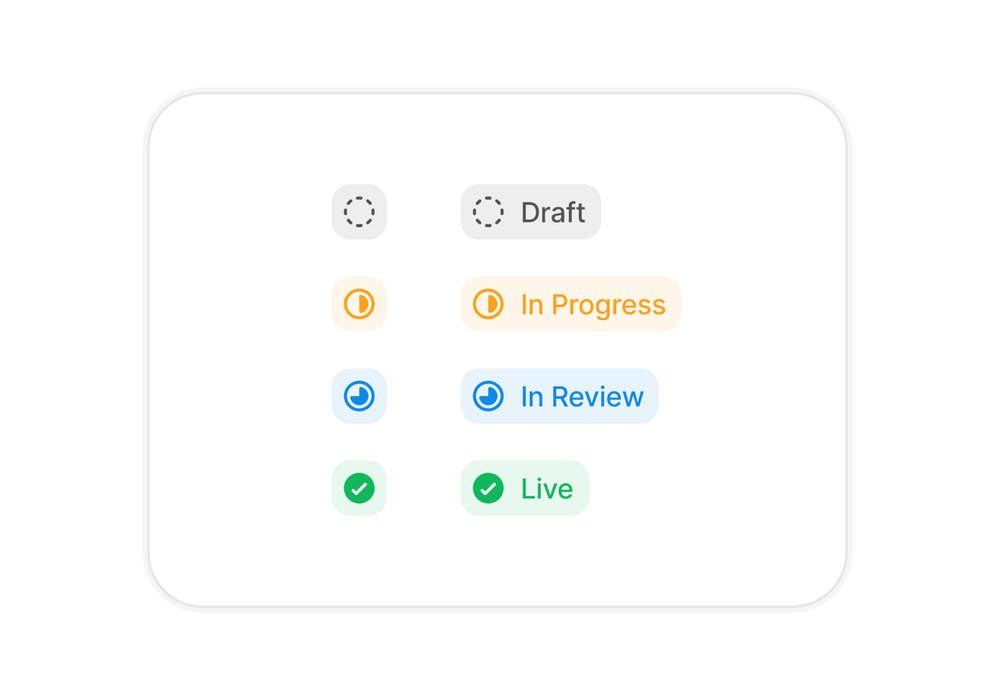Select the green Live status badge
The height and width of the screenshot is (700, 995).
pos(525,488)
